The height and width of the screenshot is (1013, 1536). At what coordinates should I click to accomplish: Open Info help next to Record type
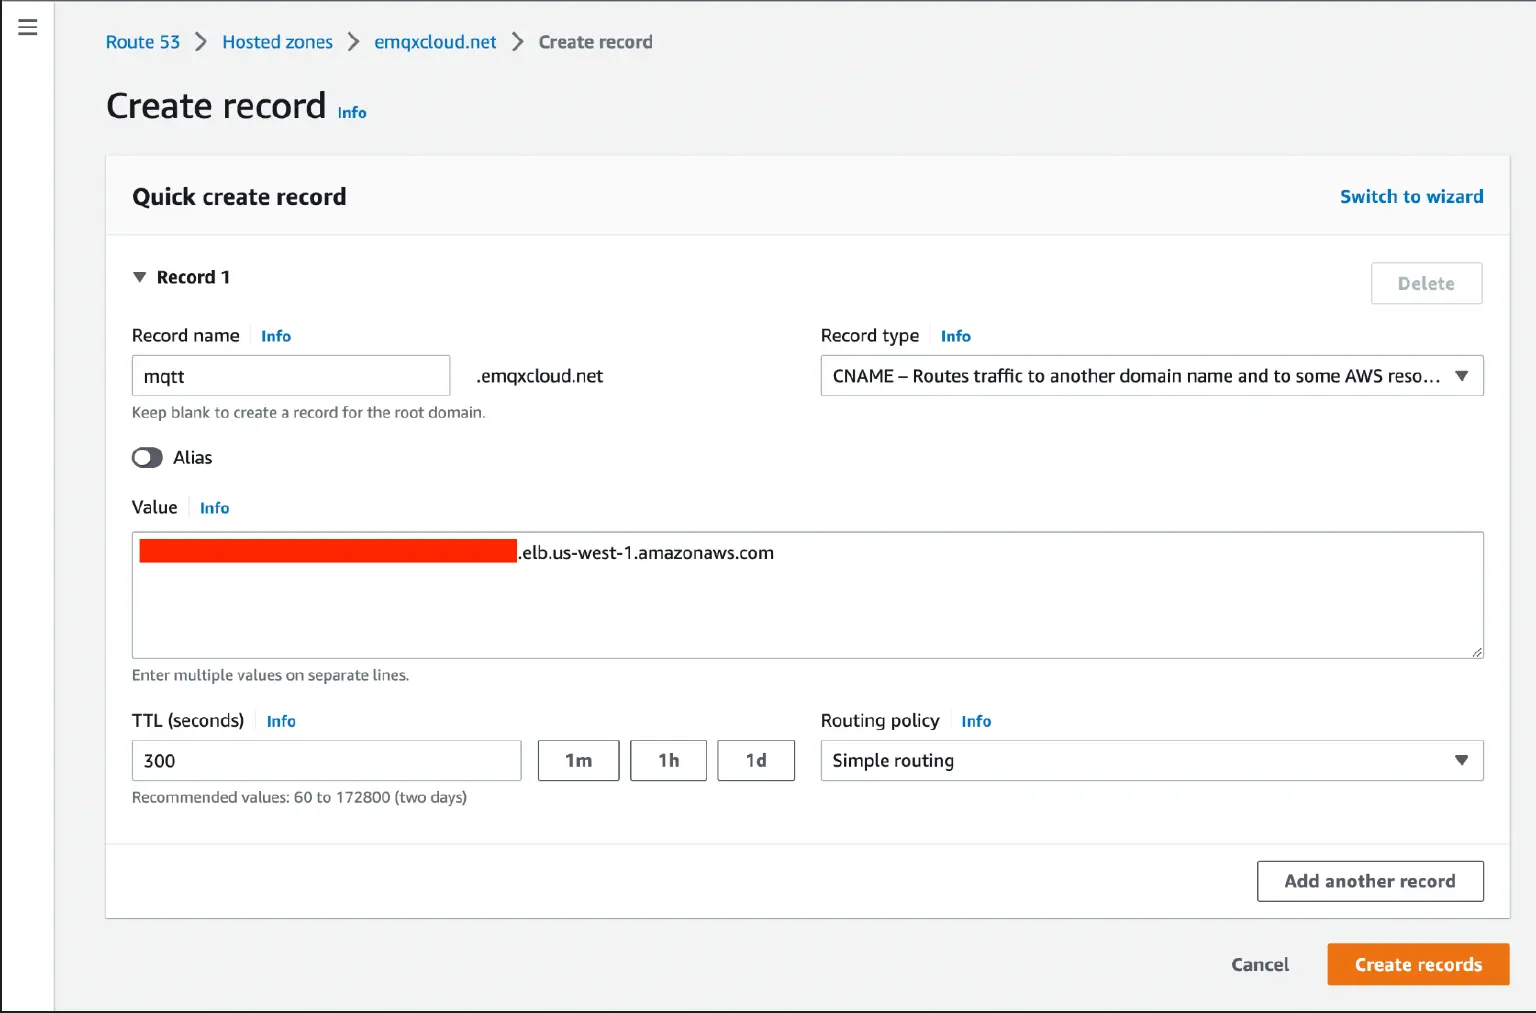[x=955, y=336]
